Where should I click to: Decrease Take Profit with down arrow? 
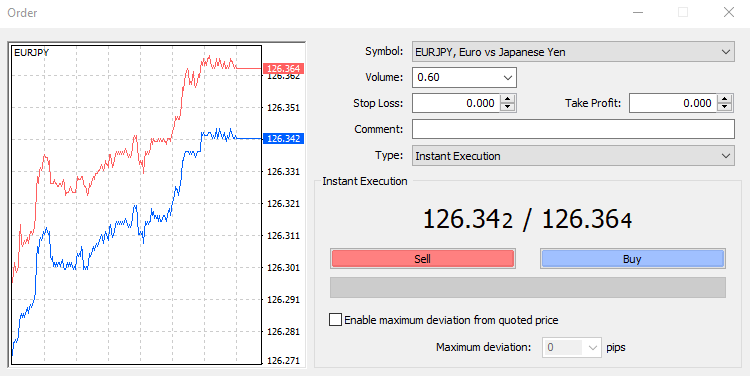(725, 107)
